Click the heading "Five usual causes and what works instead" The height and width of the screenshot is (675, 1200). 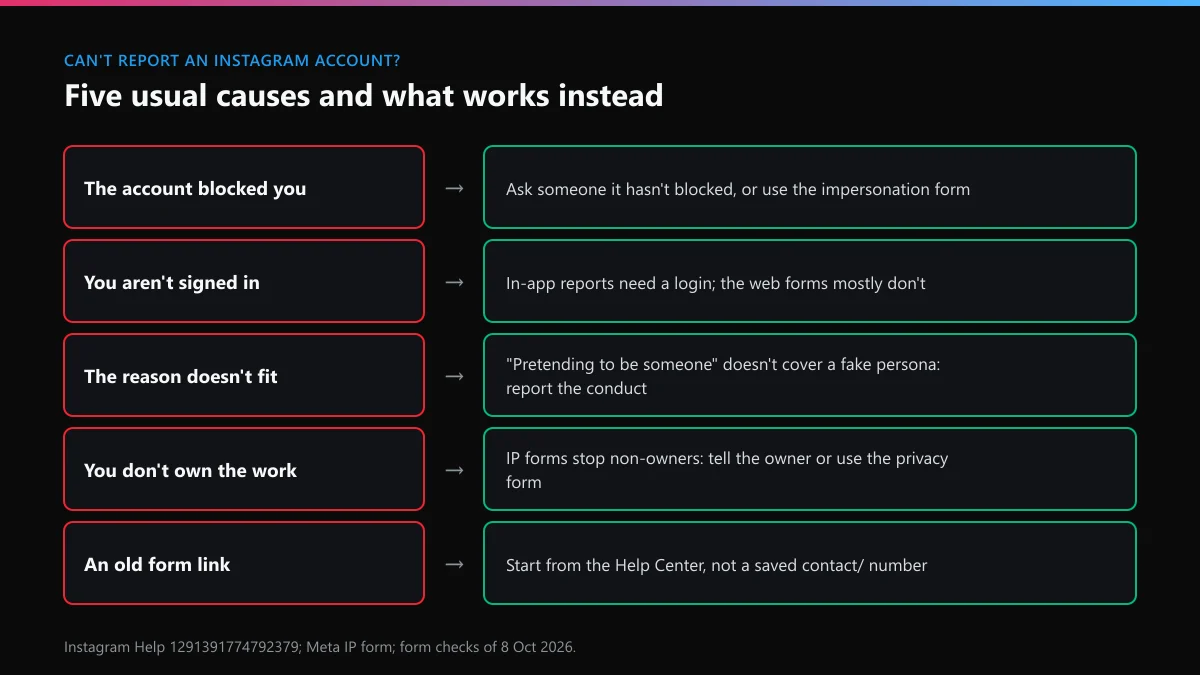point(363,96)
